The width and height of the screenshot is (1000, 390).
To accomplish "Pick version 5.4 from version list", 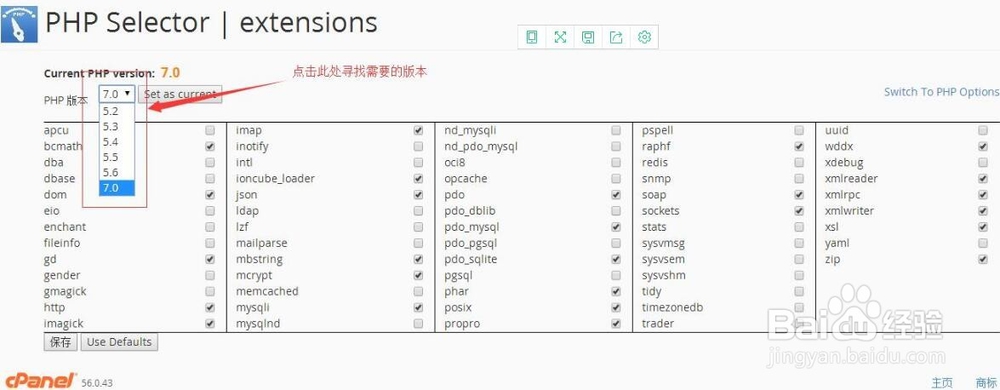I will tap(117, 141).
